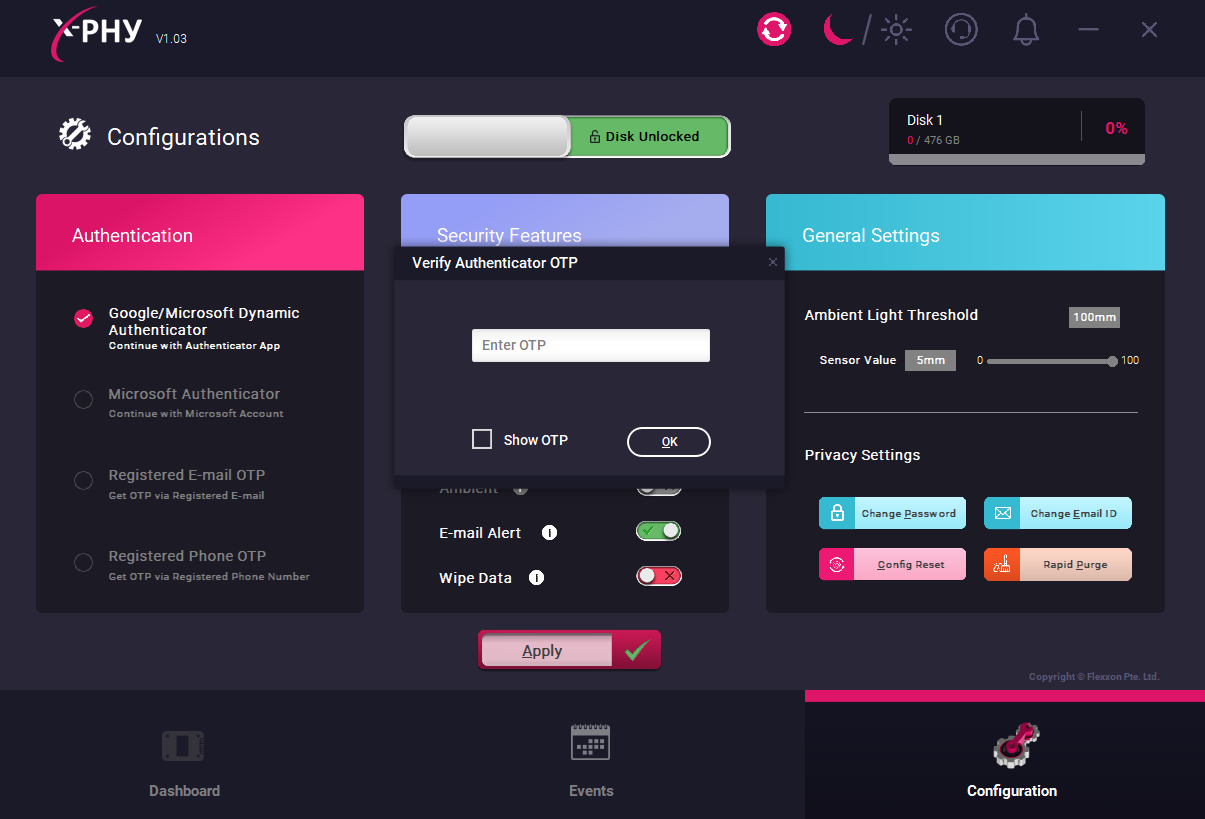Click the Ambient Light Threshold slider handle
This screenshot has width=1205, height=819.
click(1112, 361)
